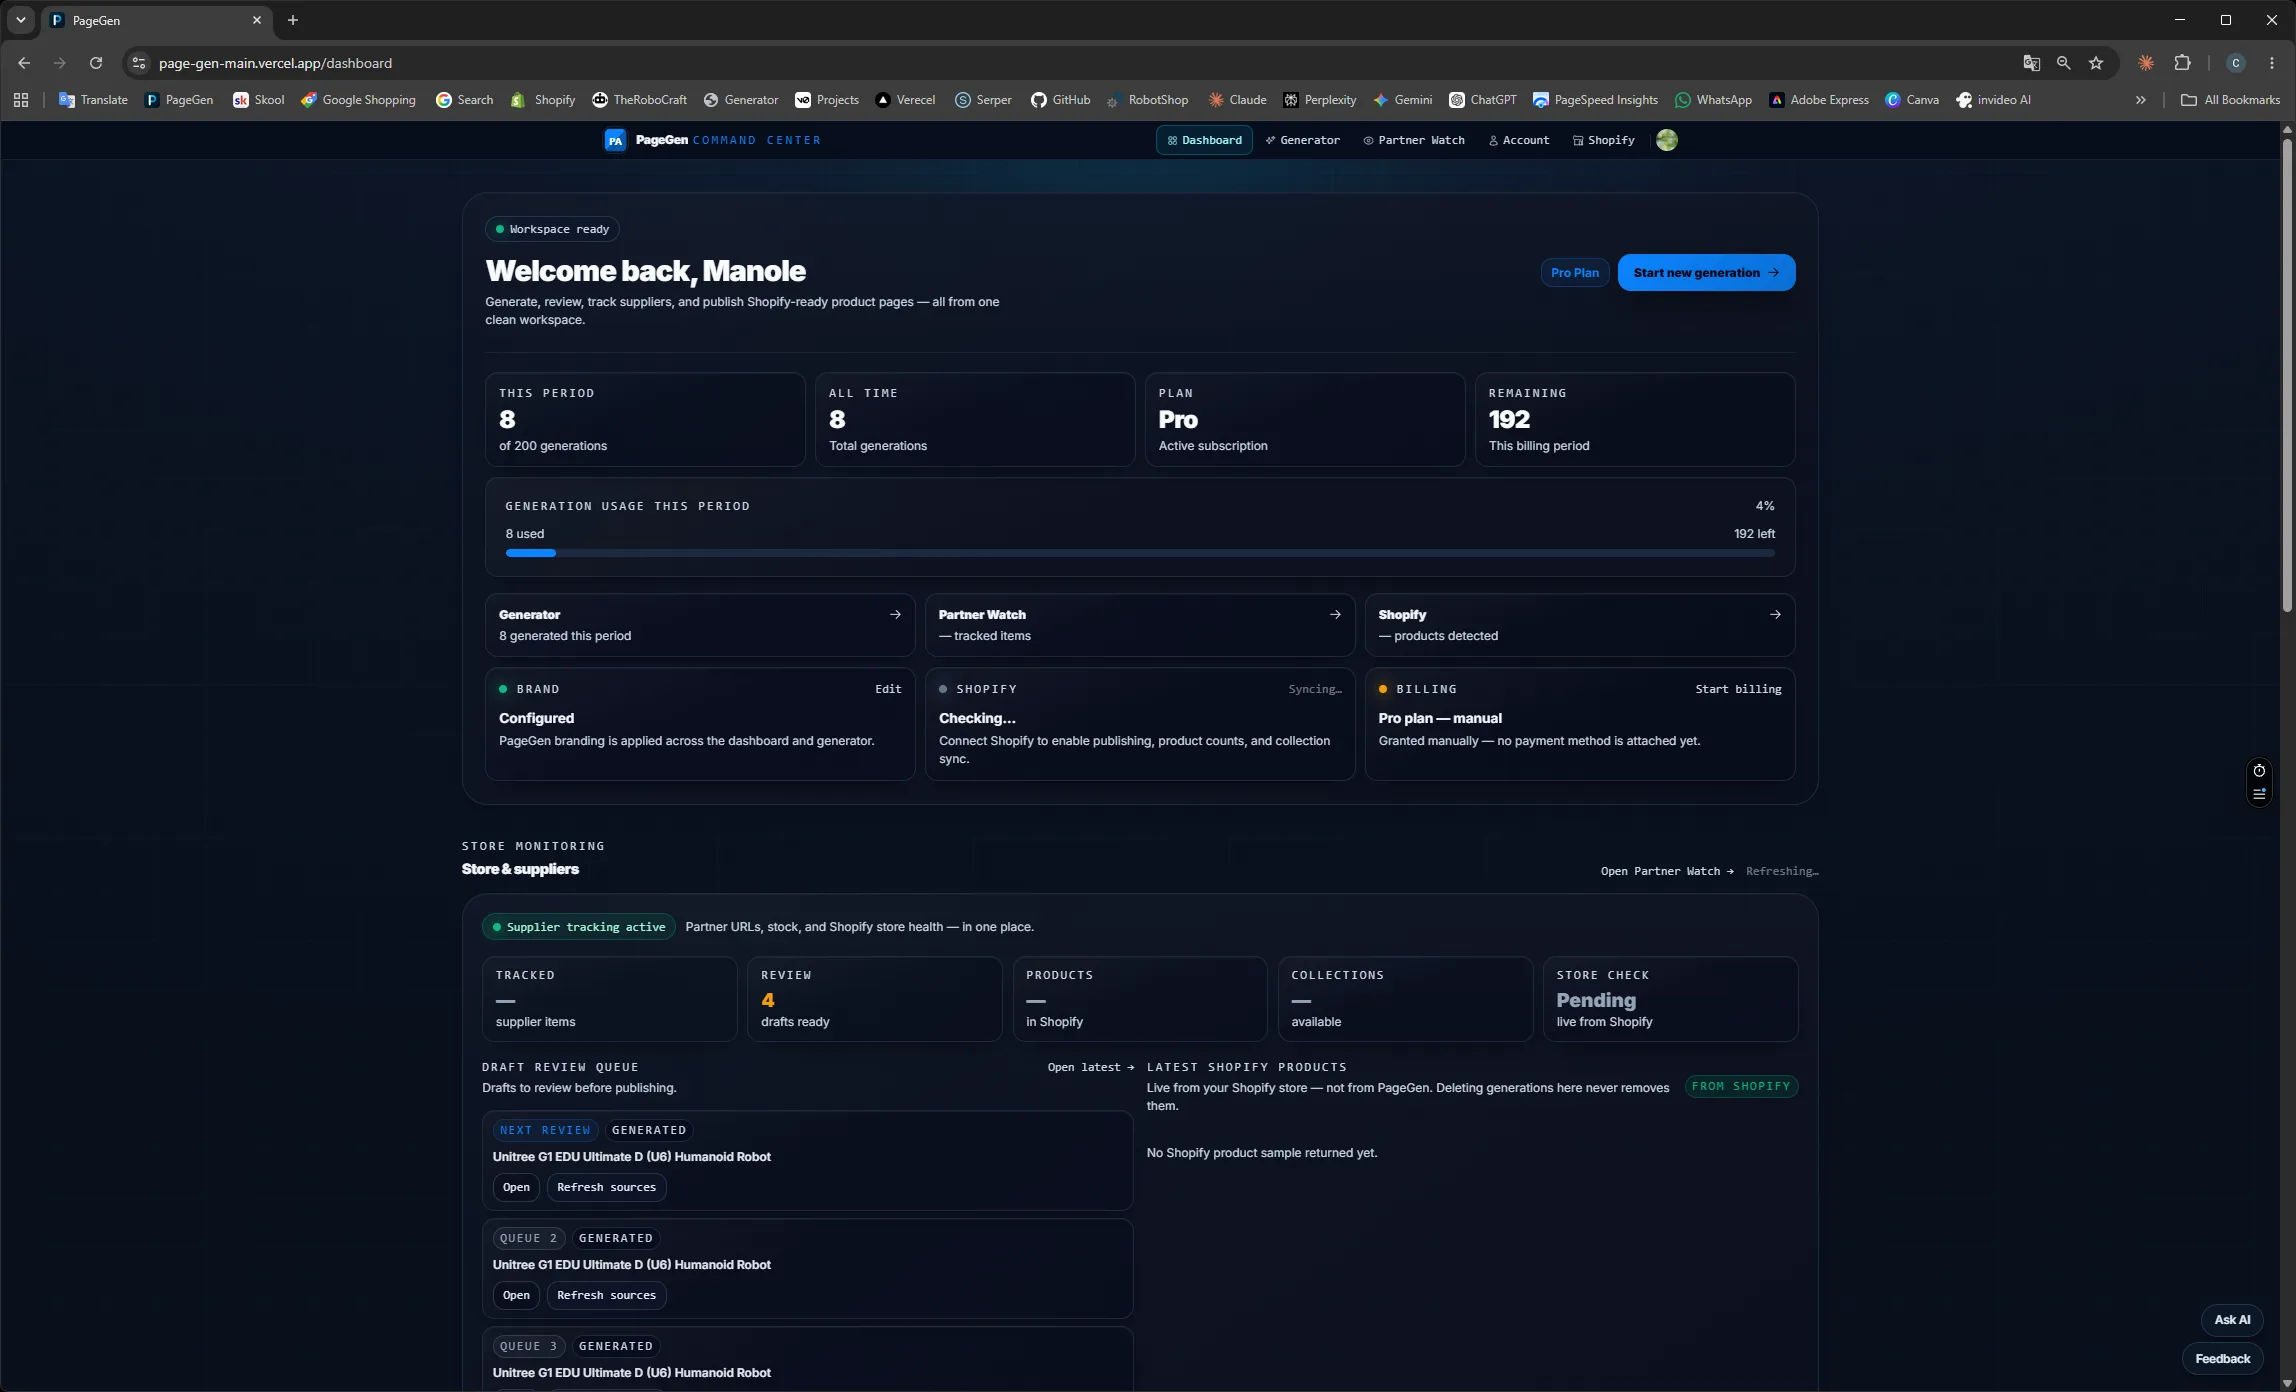Viewport: 2296px width, 1392px height.
Task: Click the Supplier tracking active badge
Action: [x=578, y=928]
